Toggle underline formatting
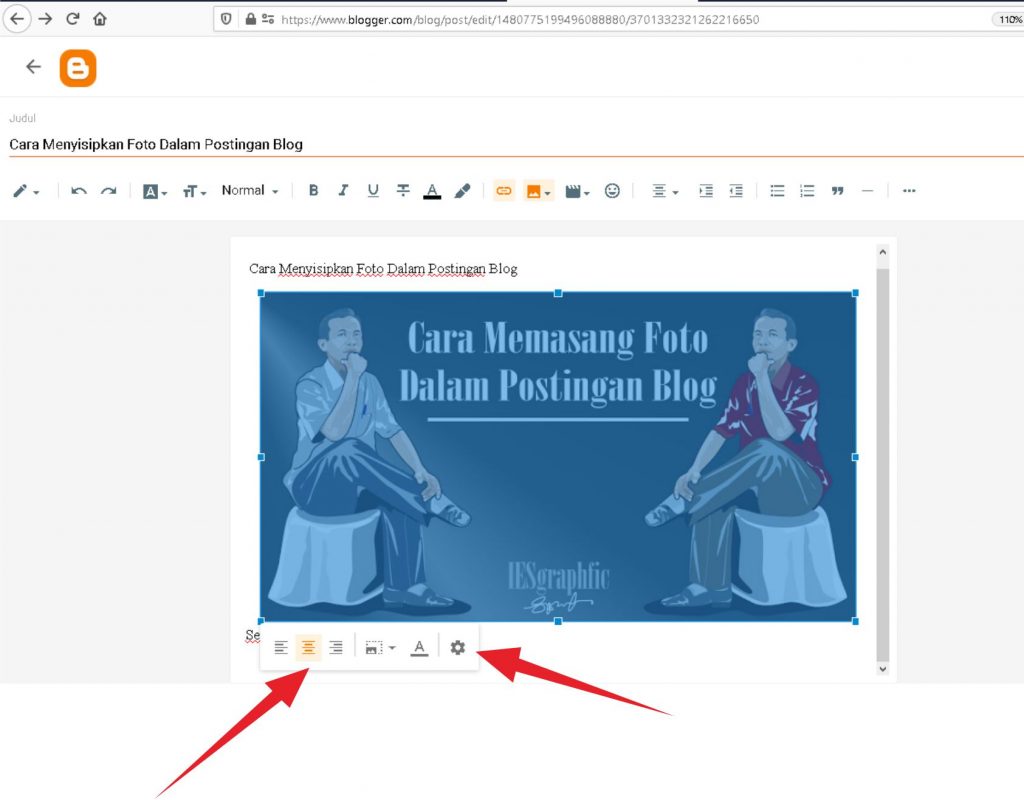The width and height of the screenshot is (1024, 800). click(x=373, y=190)
